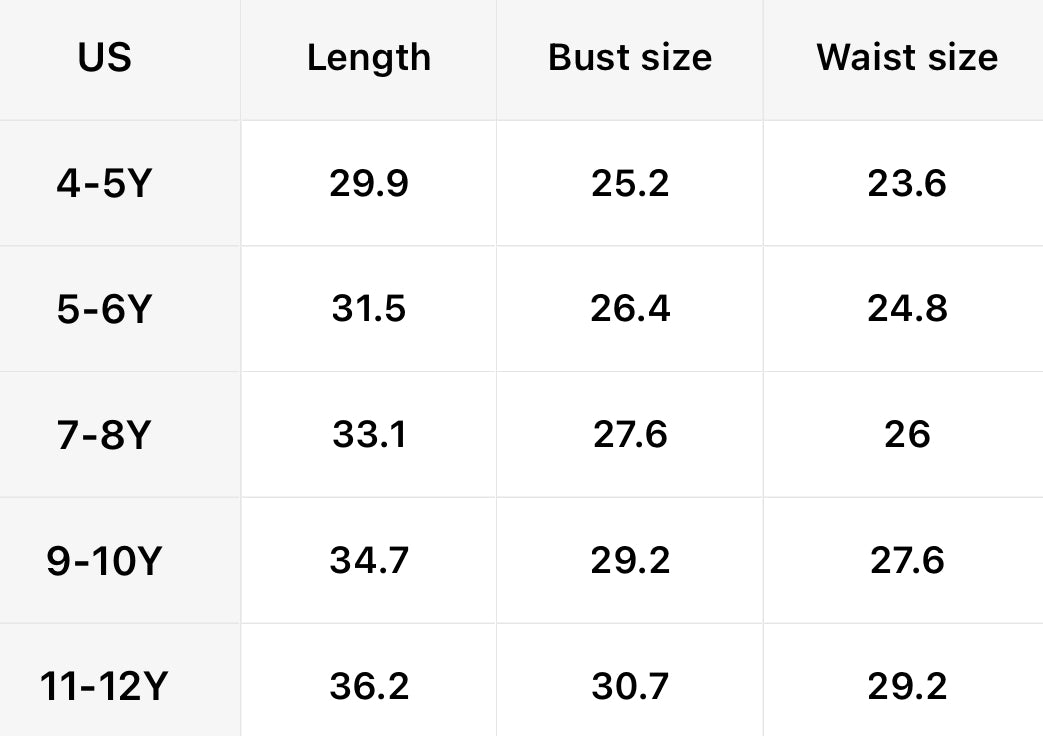Select the 26.4 bust size cell
Screen dimensions: 1043x736
coord(630,309)
